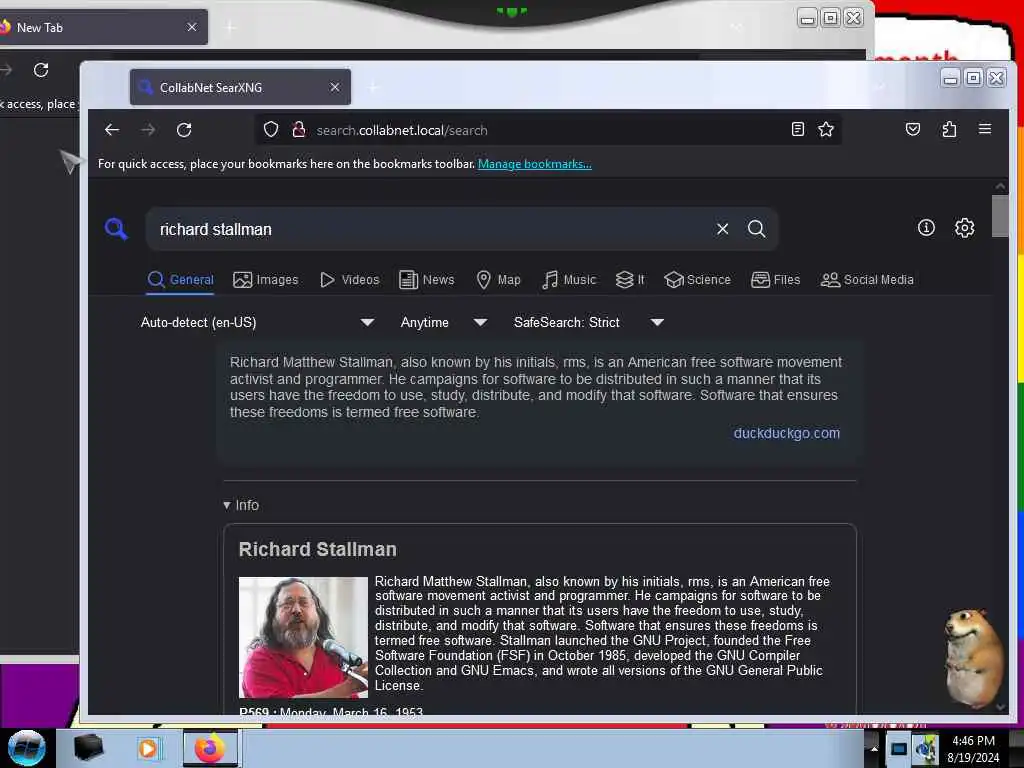Image resolution: width=1024 pixels, height=768 pixels.
Task: Show hidden system tray icons
Action: pos(874,748)
